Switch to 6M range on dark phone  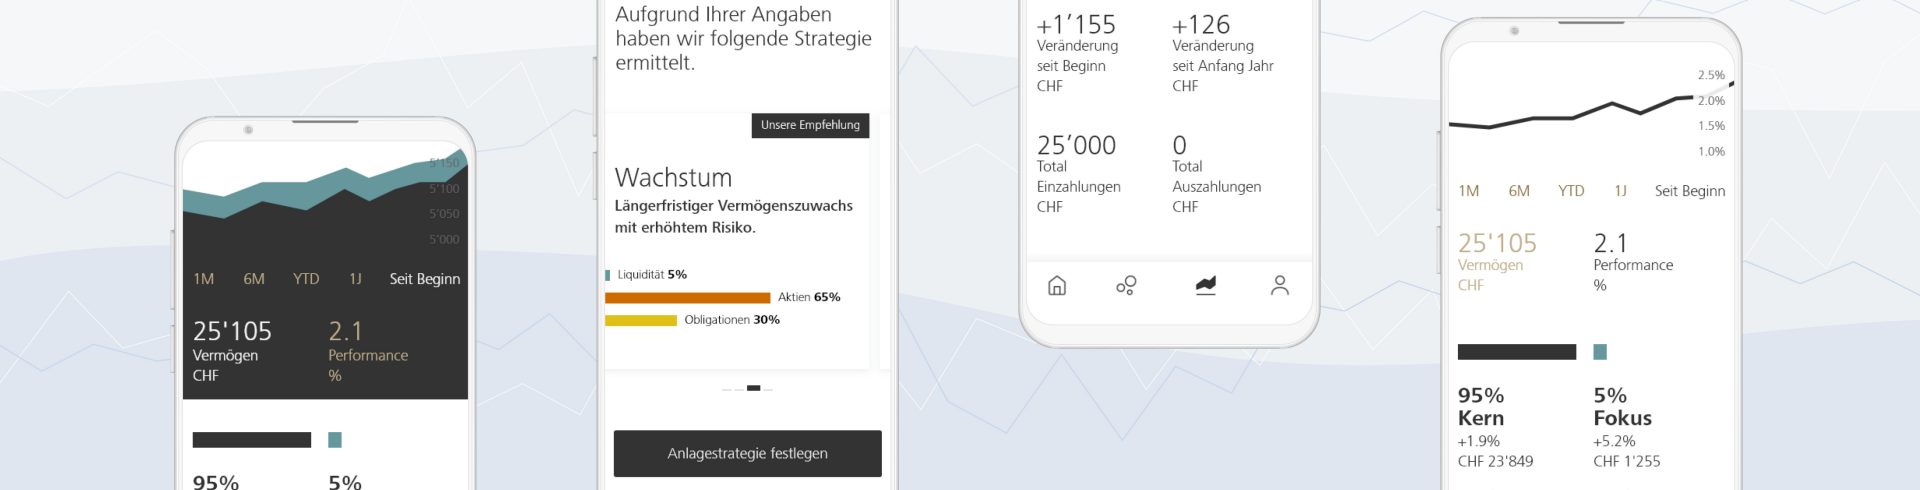pyautogui.click(x=254, y=279)
